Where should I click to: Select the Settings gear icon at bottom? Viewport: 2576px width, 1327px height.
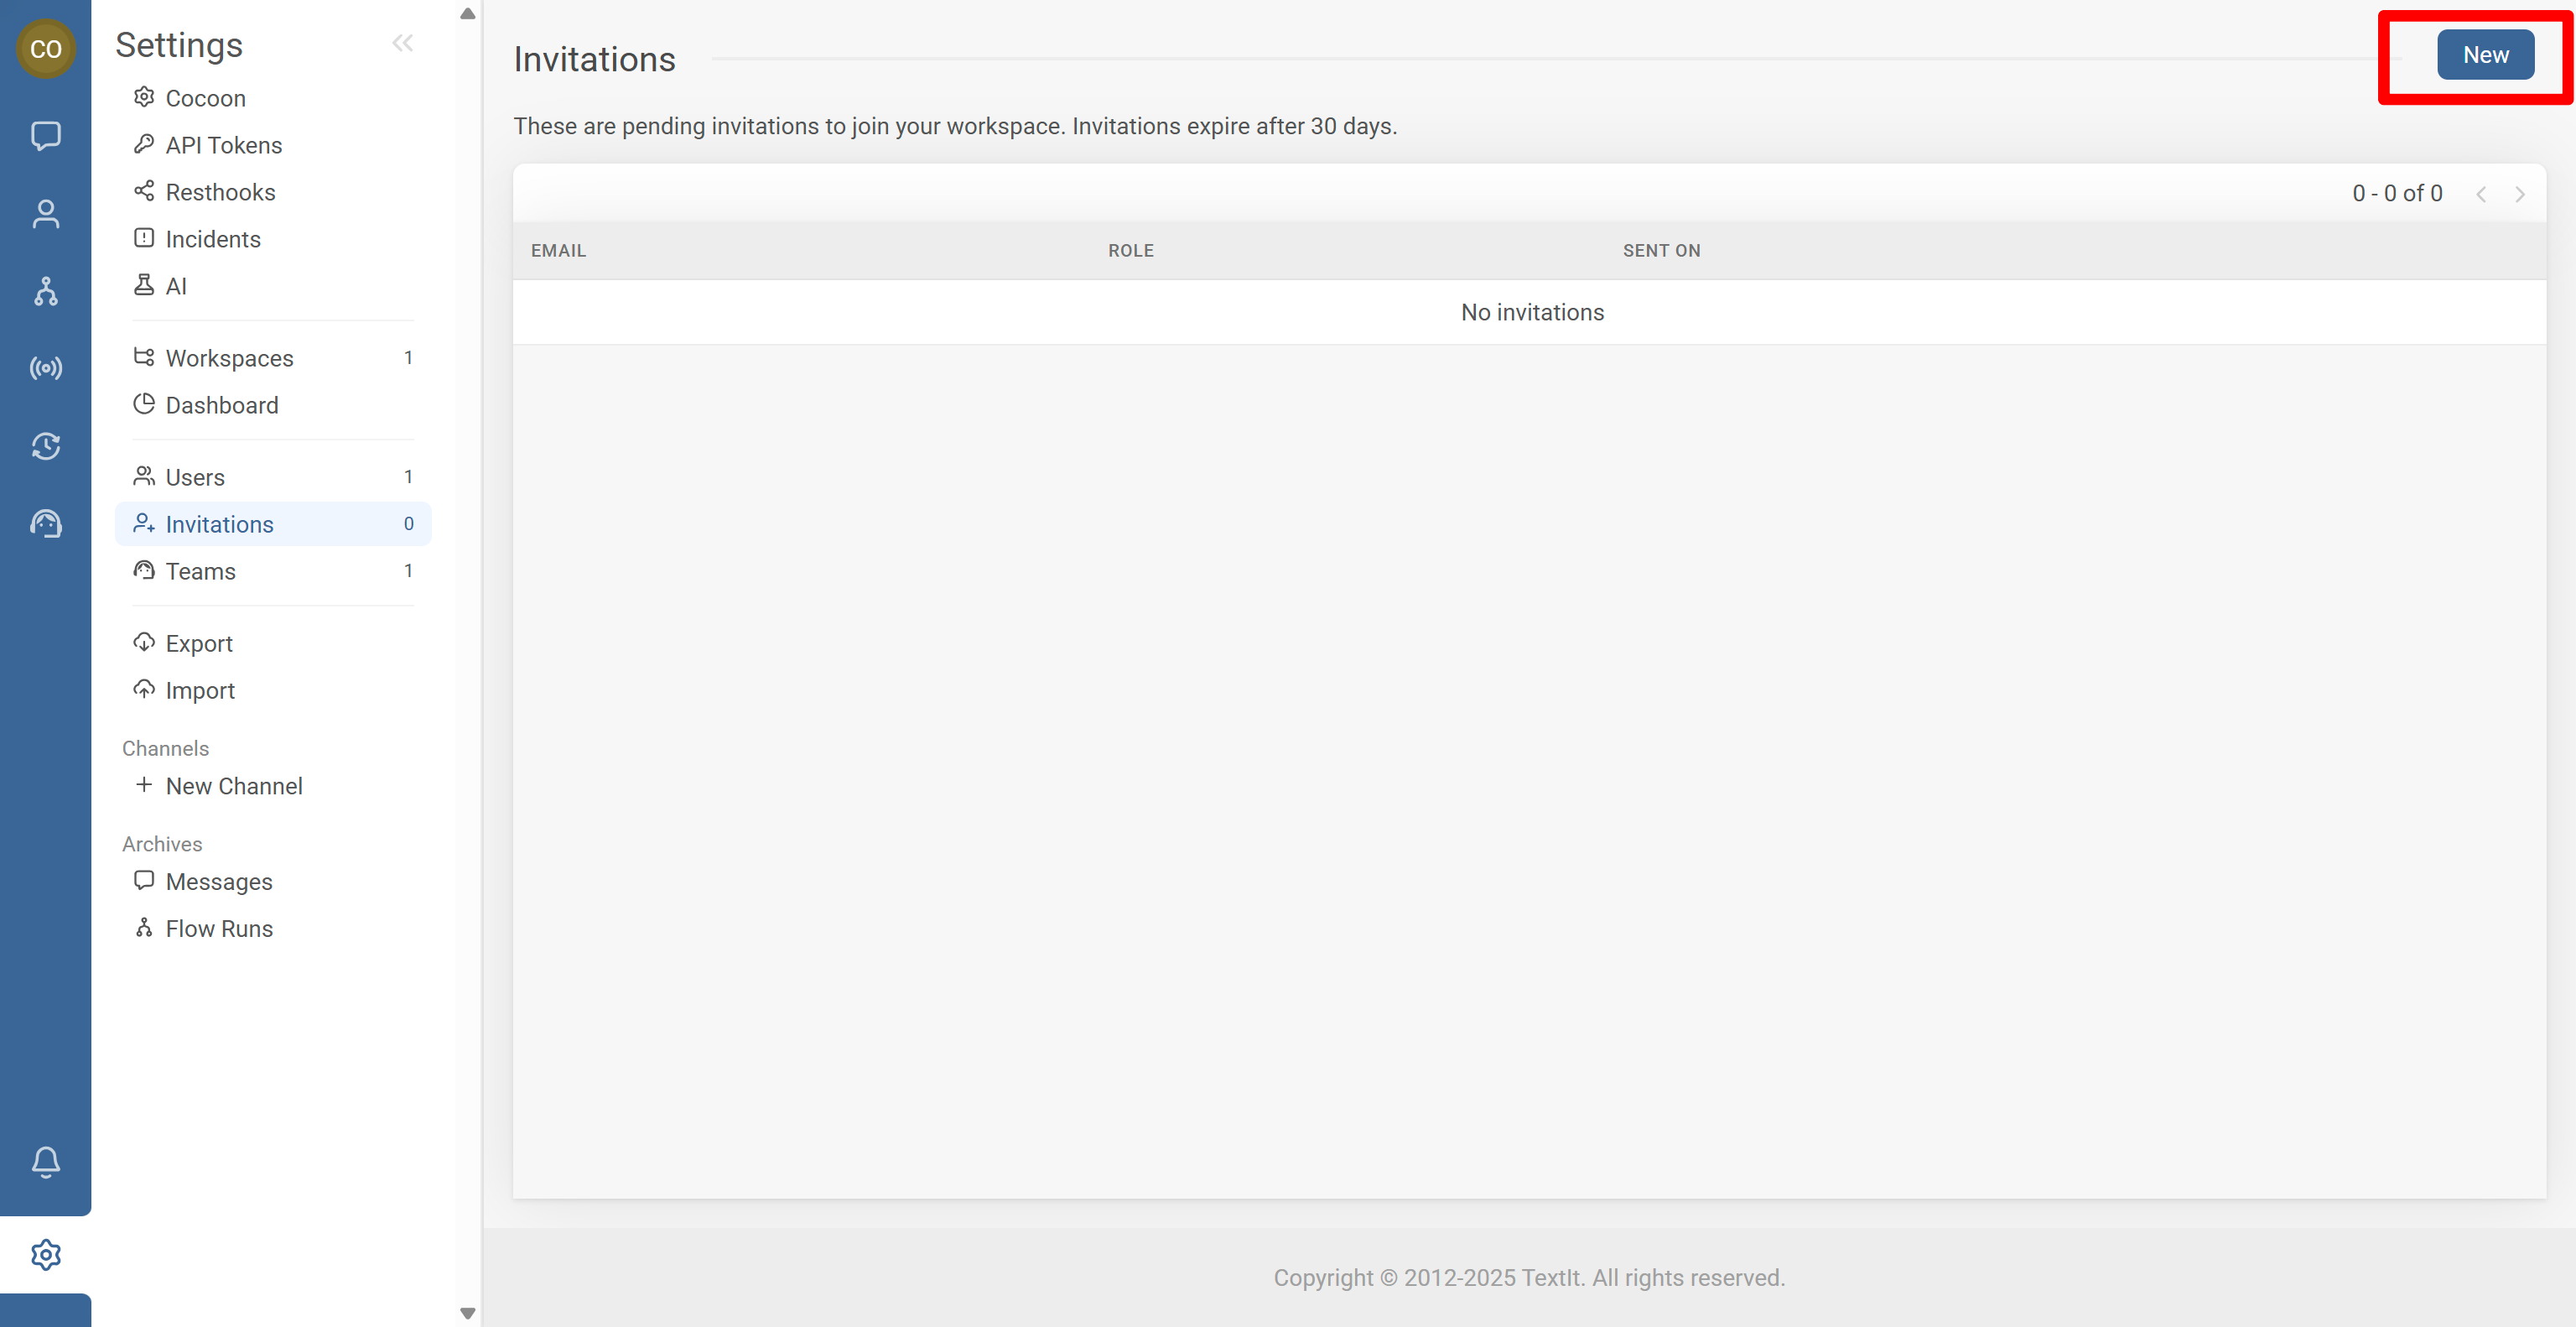coord(46,1255)
